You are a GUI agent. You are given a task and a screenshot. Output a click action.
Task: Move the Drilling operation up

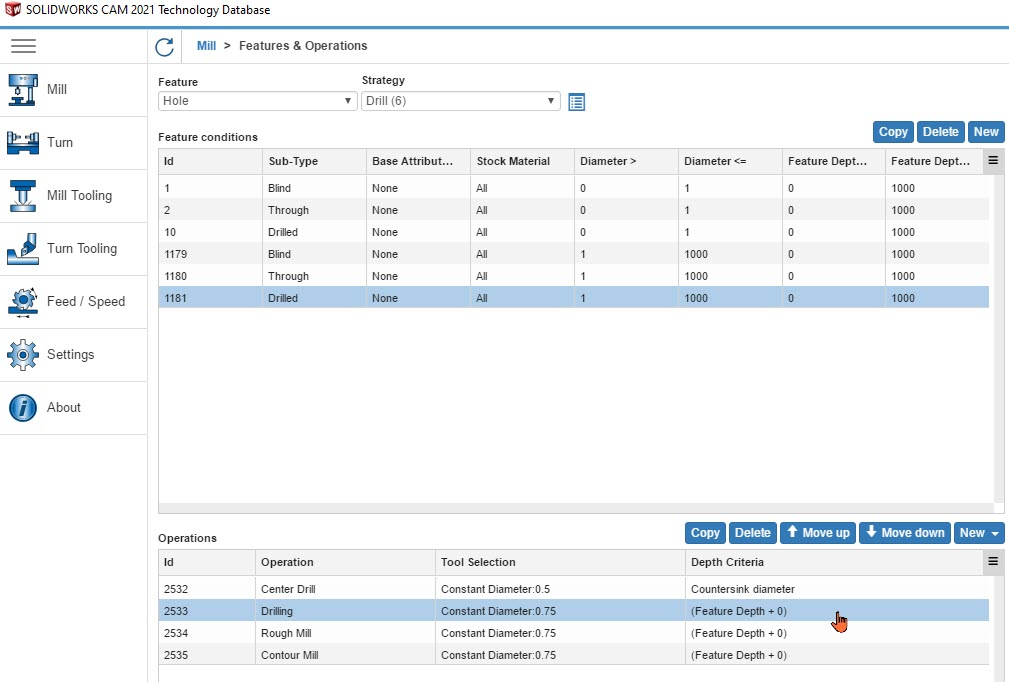[x=817, y=533]
